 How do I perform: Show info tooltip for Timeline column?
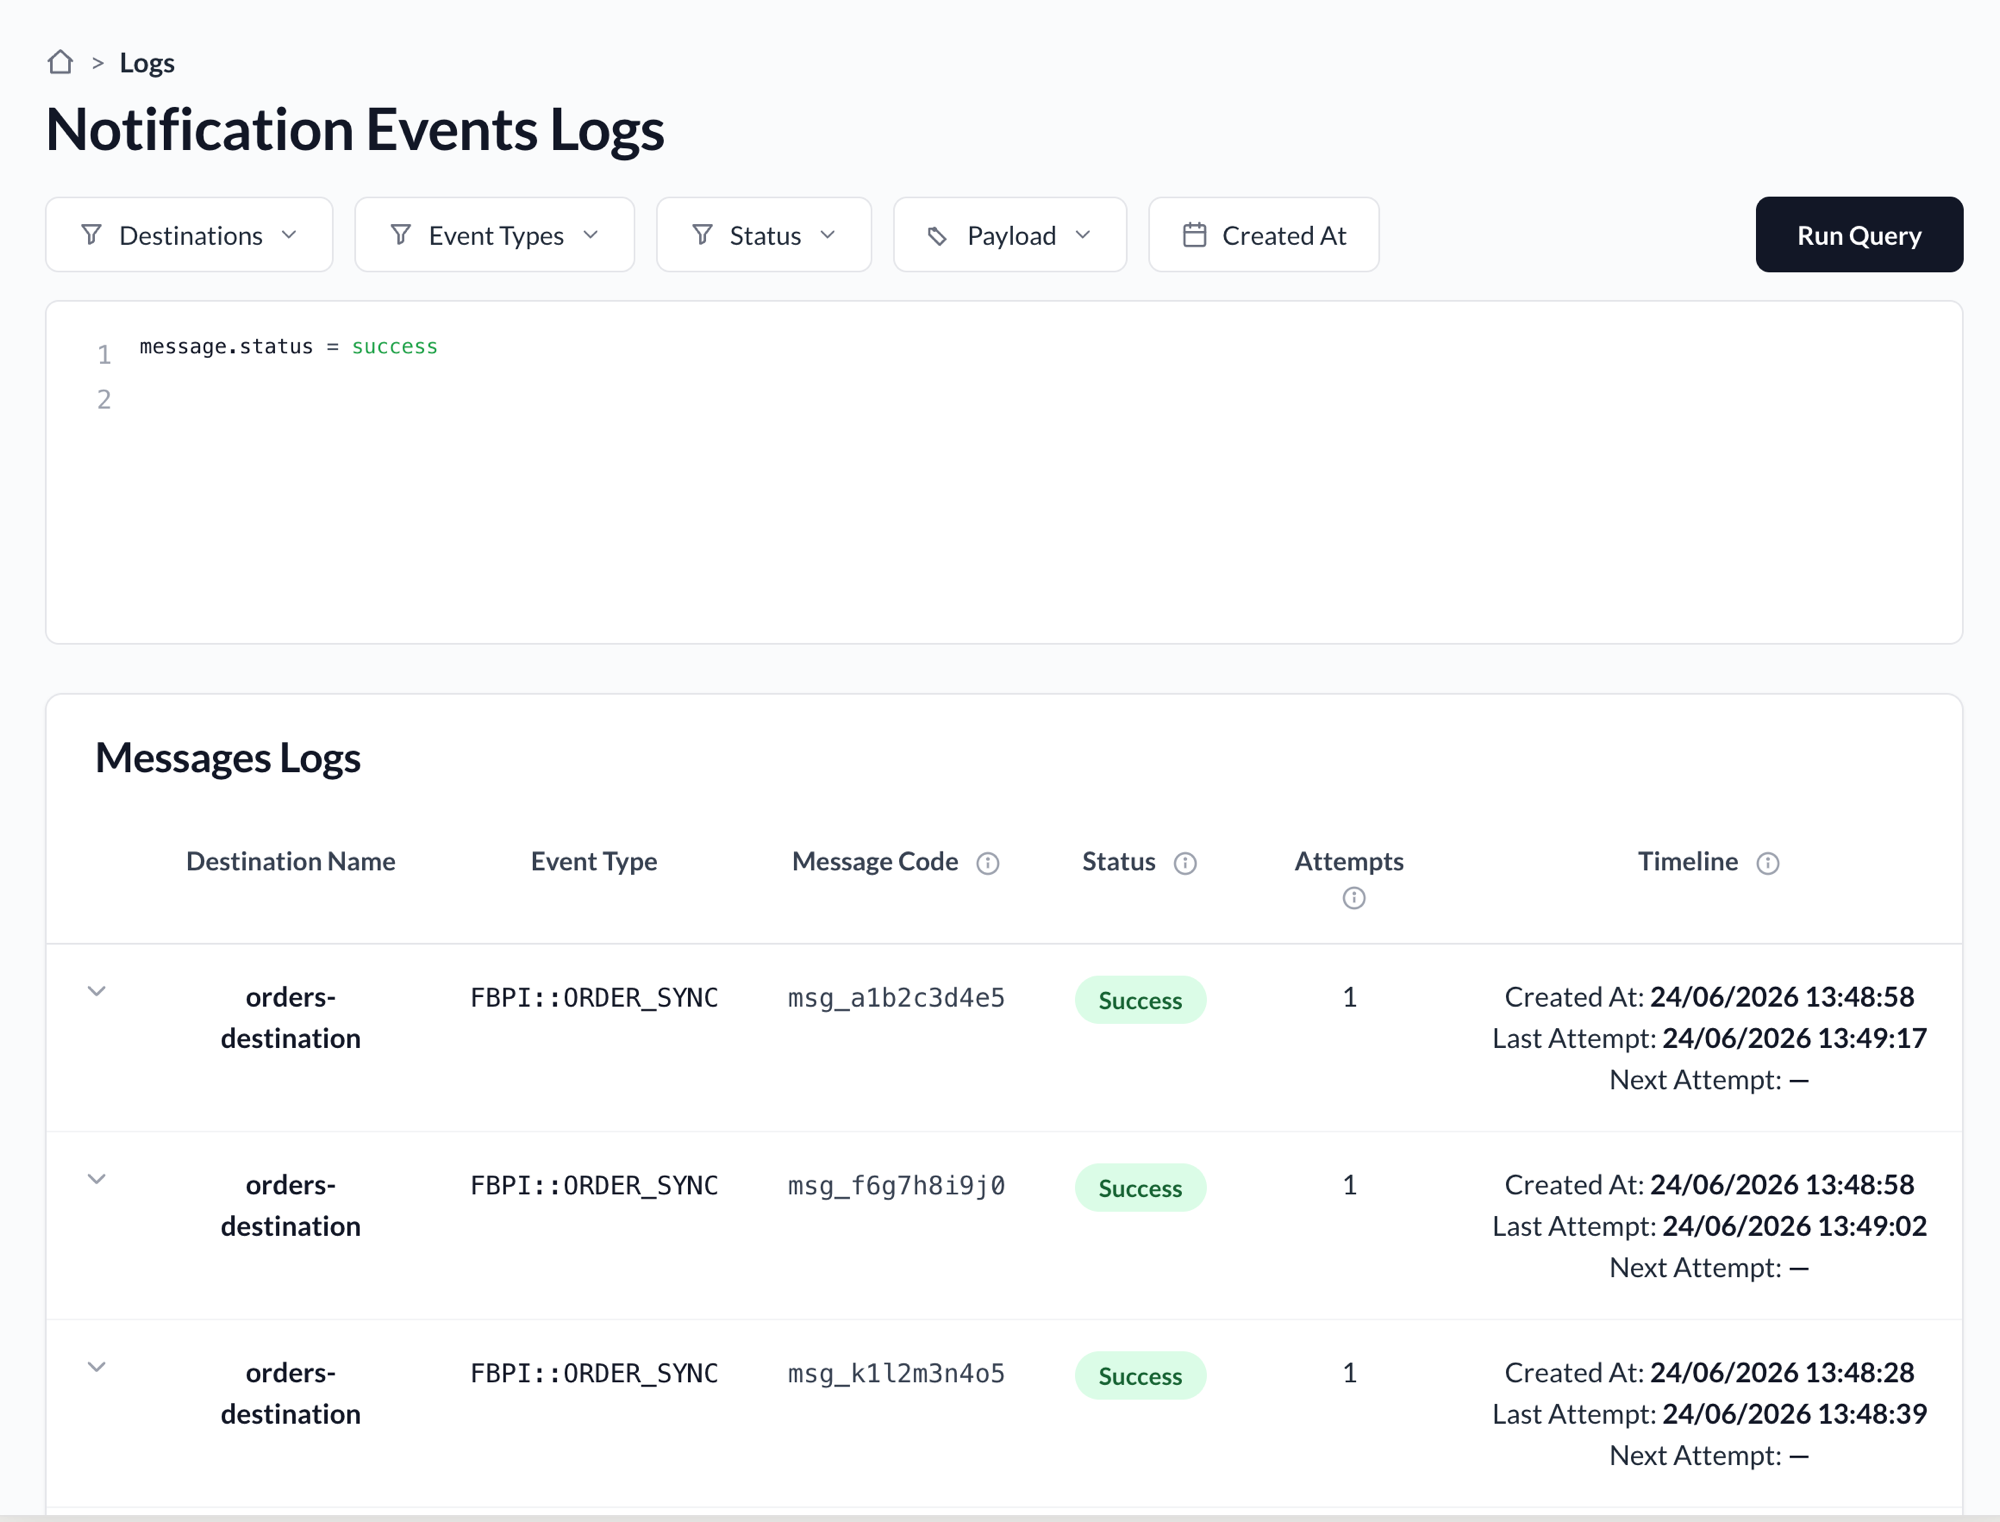(x=1768, y=863)
